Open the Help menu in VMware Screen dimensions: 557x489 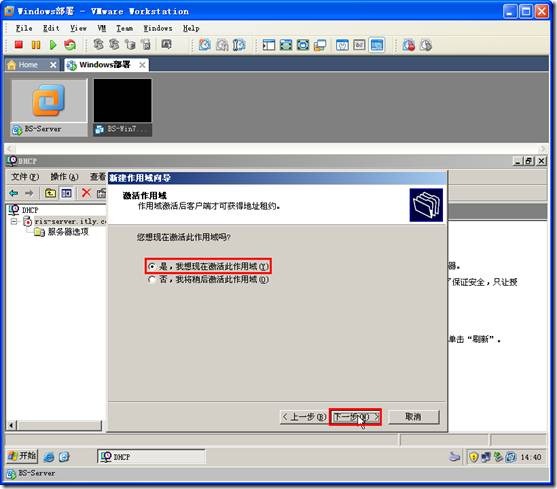(191, 28)
